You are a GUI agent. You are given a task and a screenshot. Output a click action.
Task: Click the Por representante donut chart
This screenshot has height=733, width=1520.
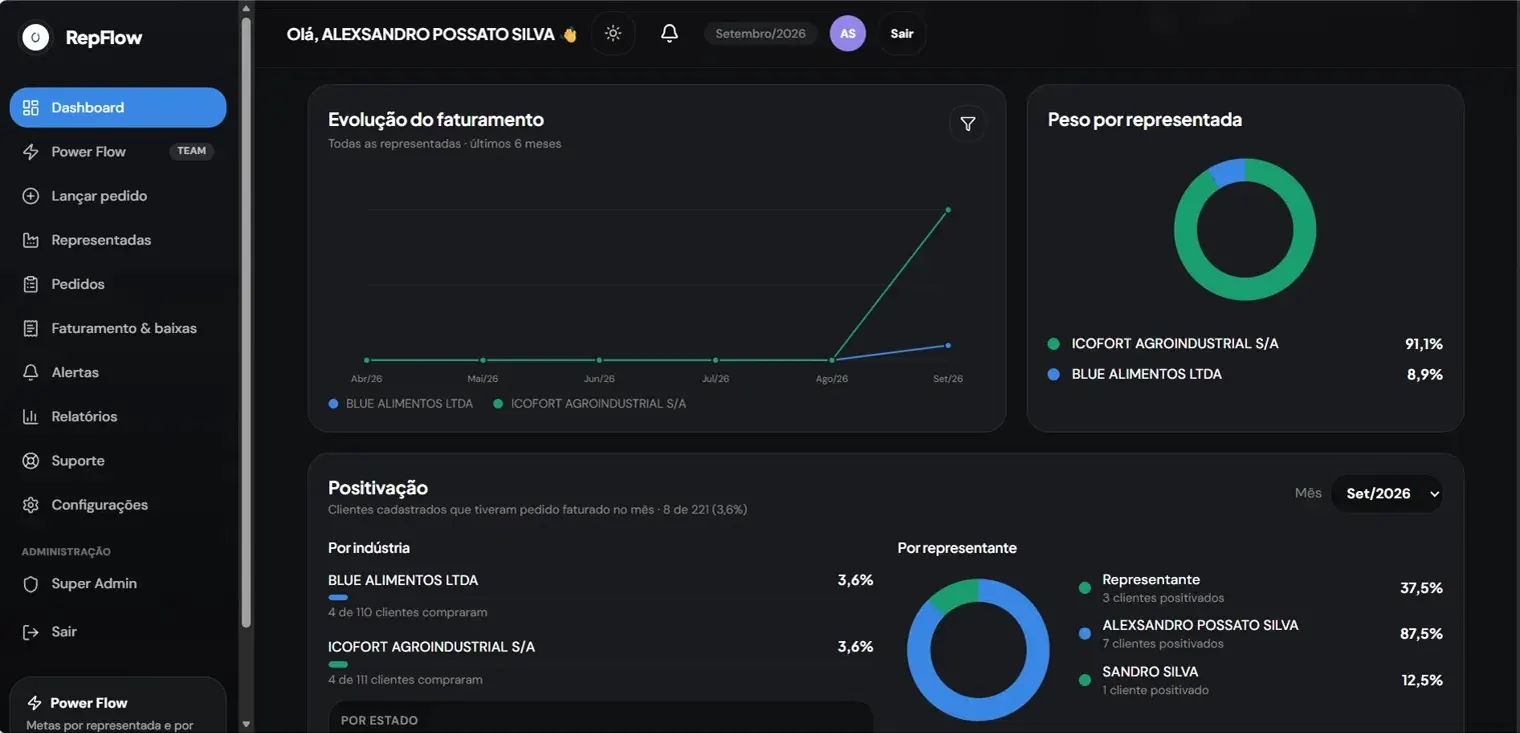(978, 650)
